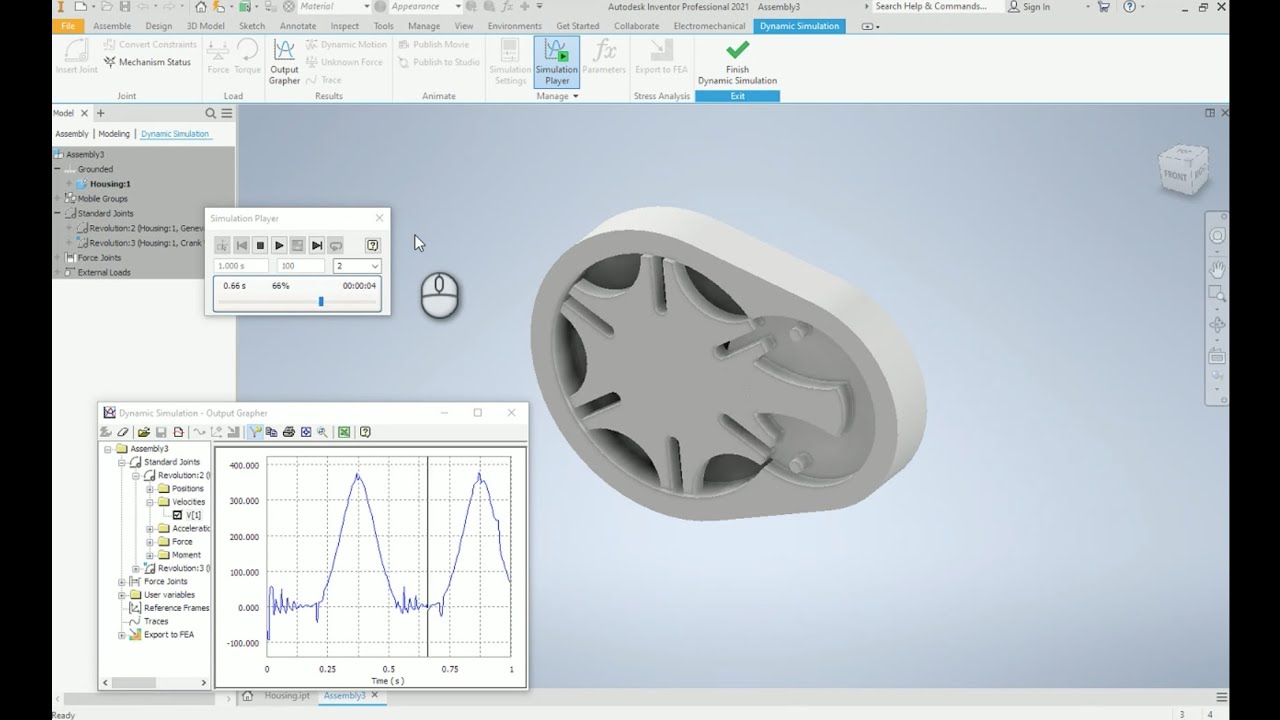This screenshot has height=720, width=1280.
Task: Add a new browser panel with plus icon
Action: pyautogui.click(x=100, y=113)
